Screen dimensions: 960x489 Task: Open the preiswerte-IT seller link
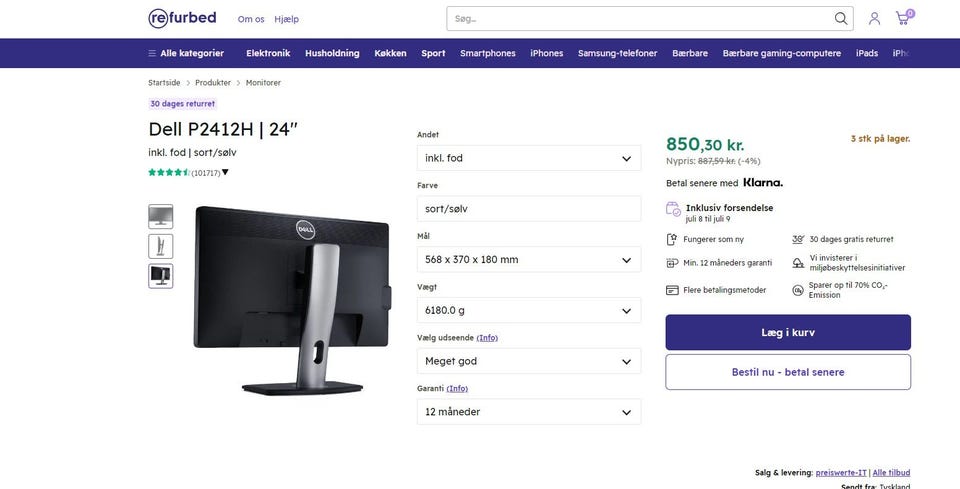coord(841,472)
